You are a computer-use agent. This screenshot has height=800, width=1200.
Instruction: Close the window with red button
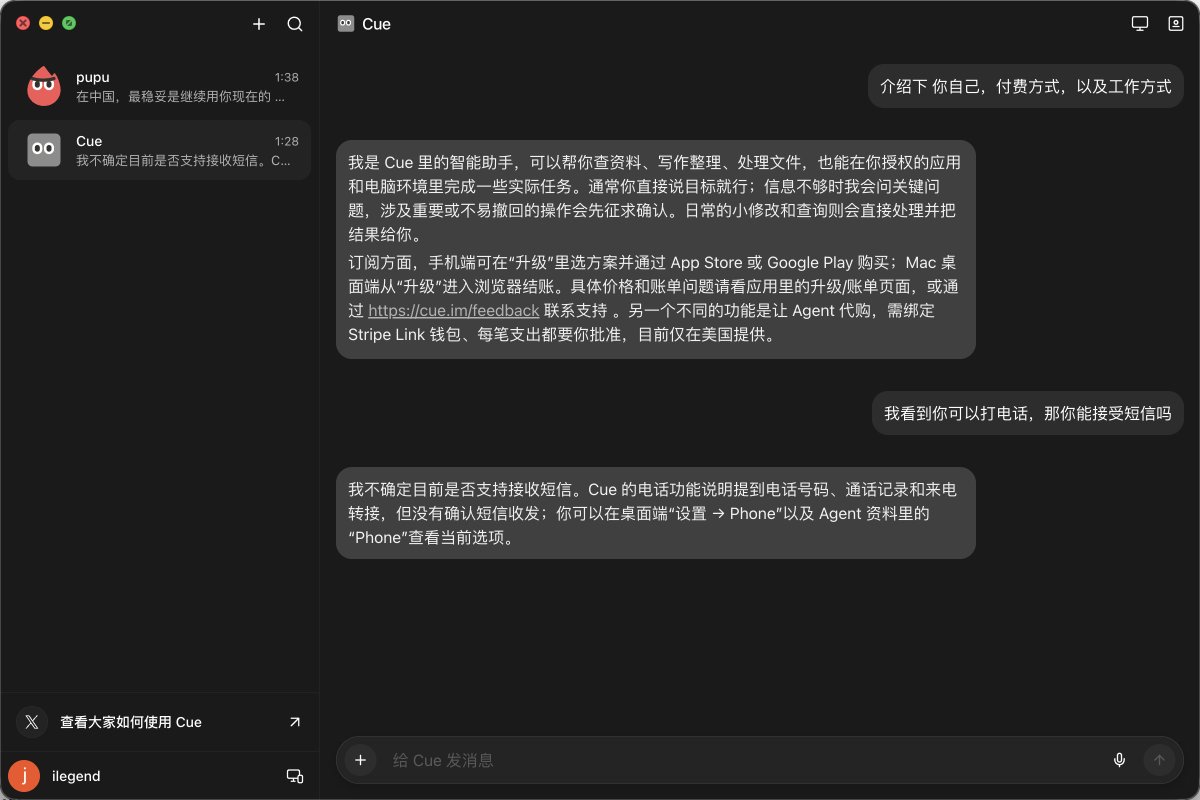pyautogui.click(x=23, y=23)
